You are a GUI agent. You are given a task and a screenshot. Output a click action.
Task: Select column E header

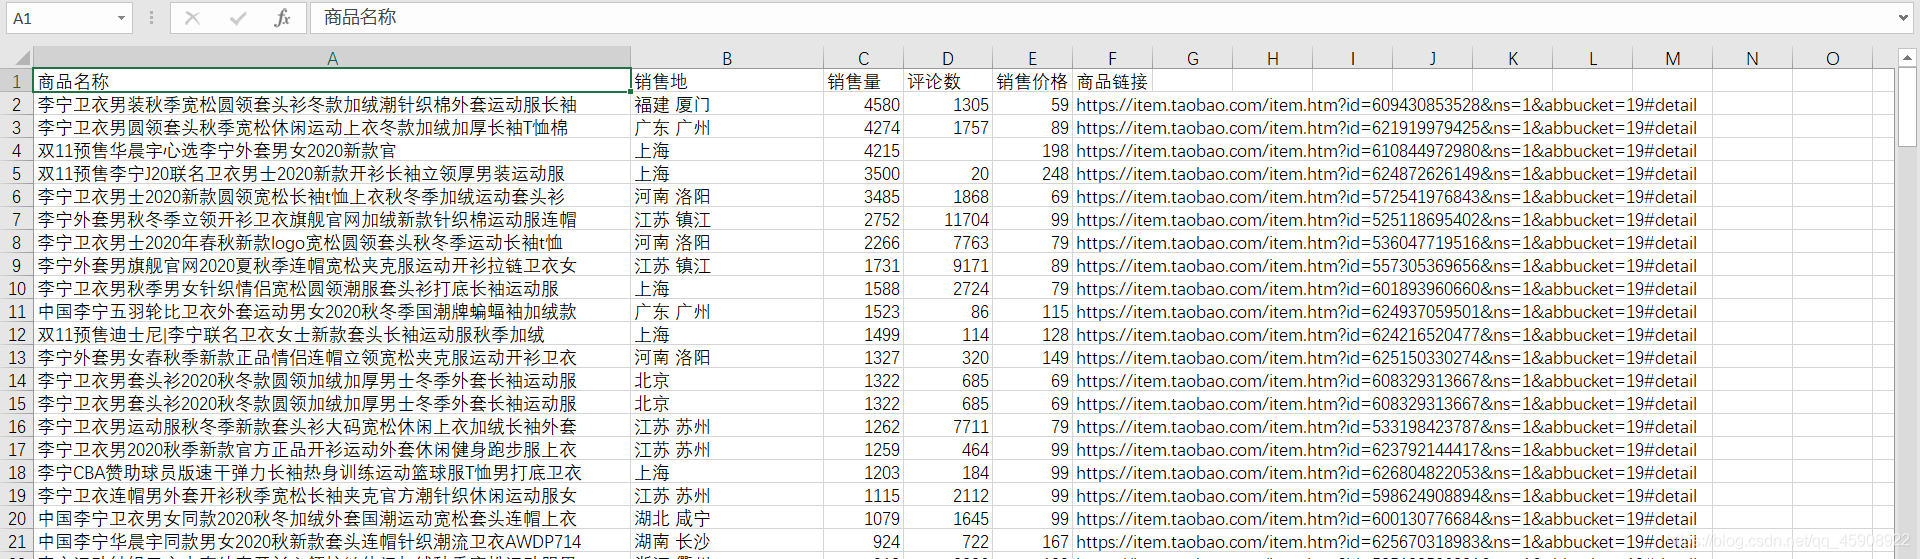click(x=1032, y=58)
